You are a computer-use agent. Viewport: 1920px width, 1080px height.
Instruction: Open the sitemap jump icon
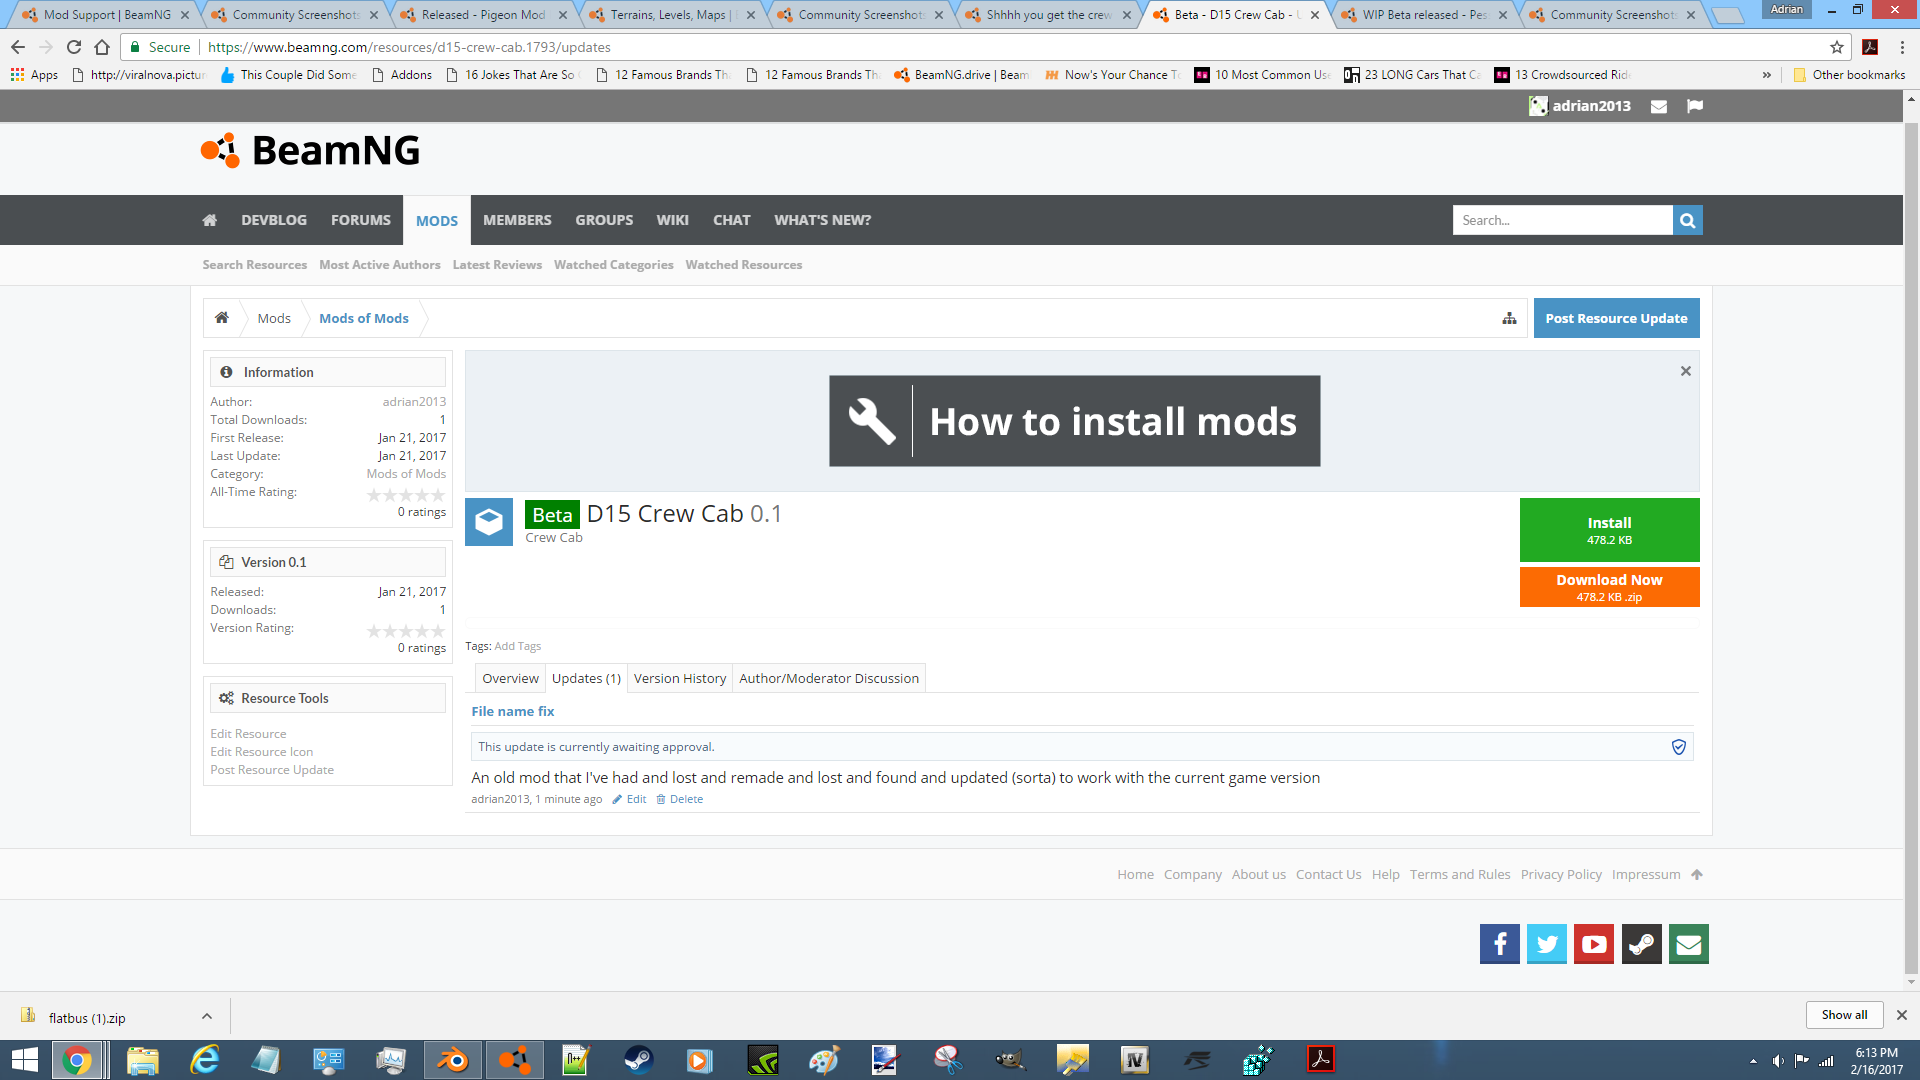1509,318
